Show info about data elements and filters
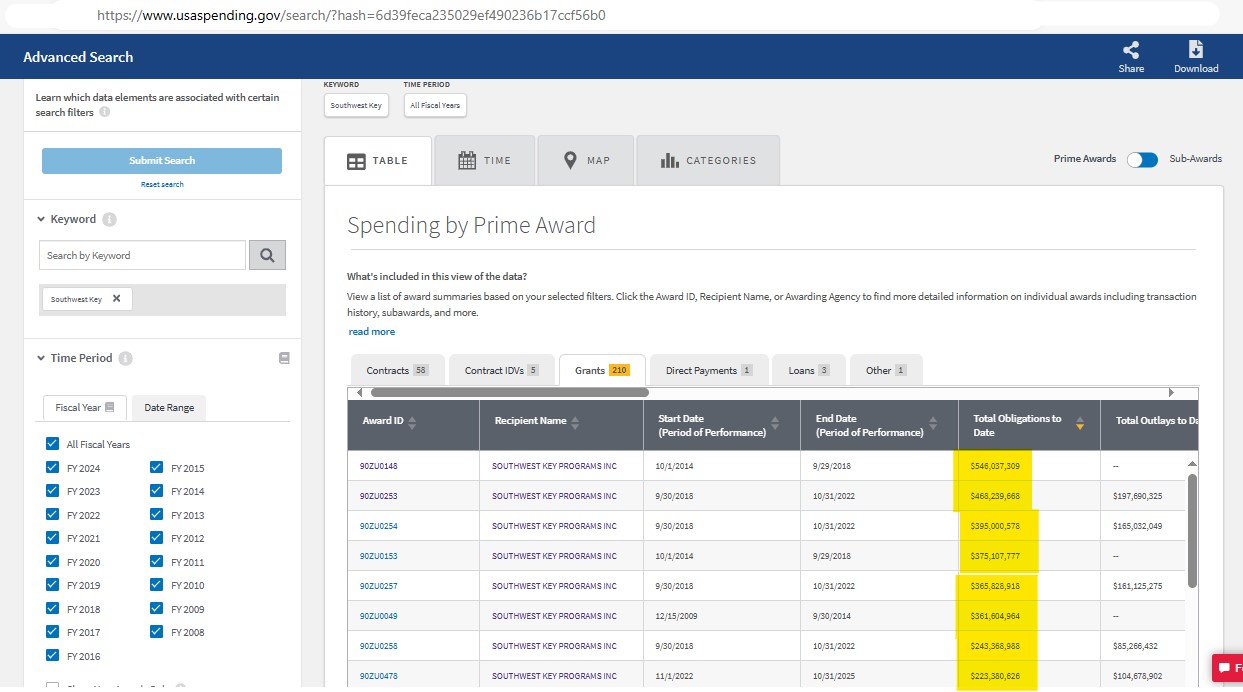1243x692 pixels. coord(105,113)
